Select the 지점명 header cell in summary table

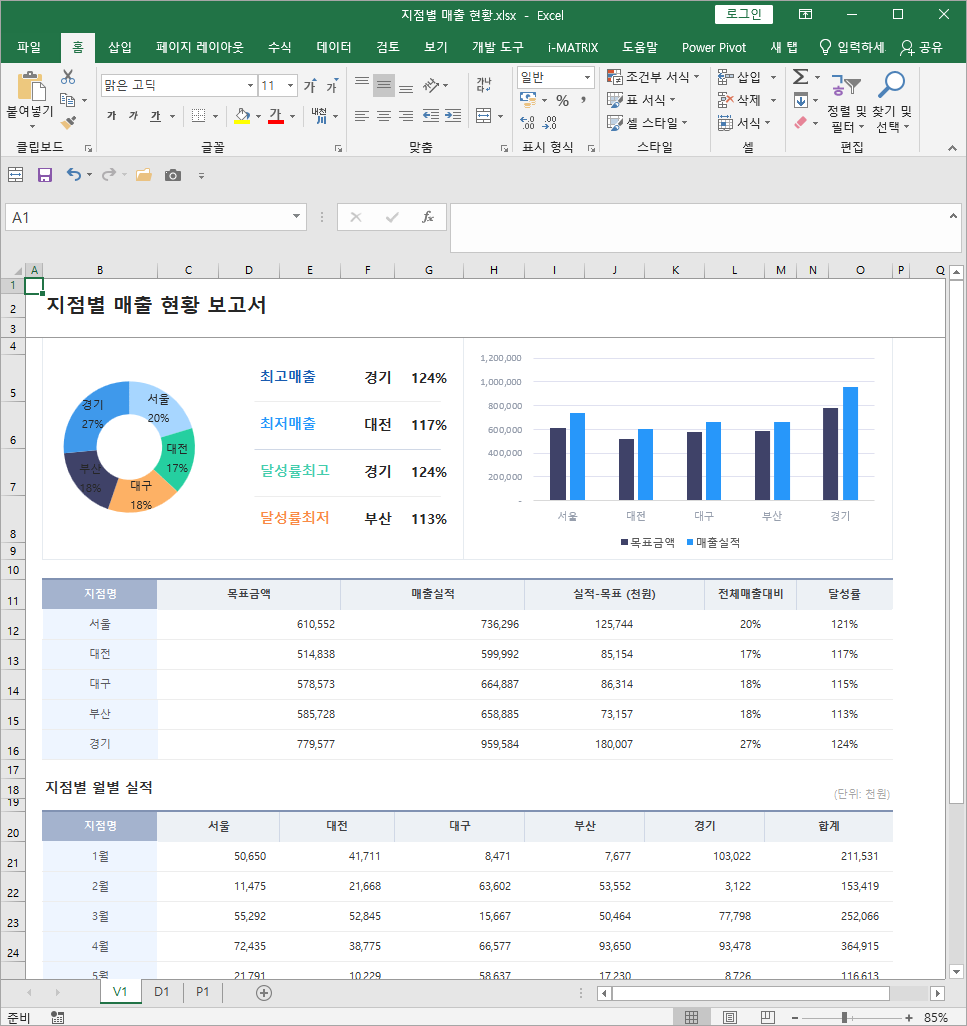(99, 594)
